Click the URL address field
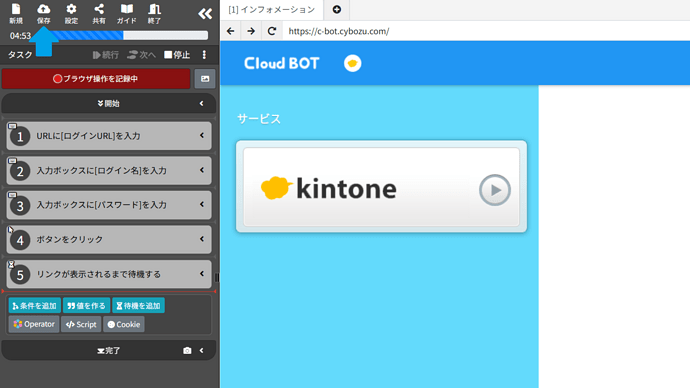This screenshot has height=388, width=690. click(486, 31)
